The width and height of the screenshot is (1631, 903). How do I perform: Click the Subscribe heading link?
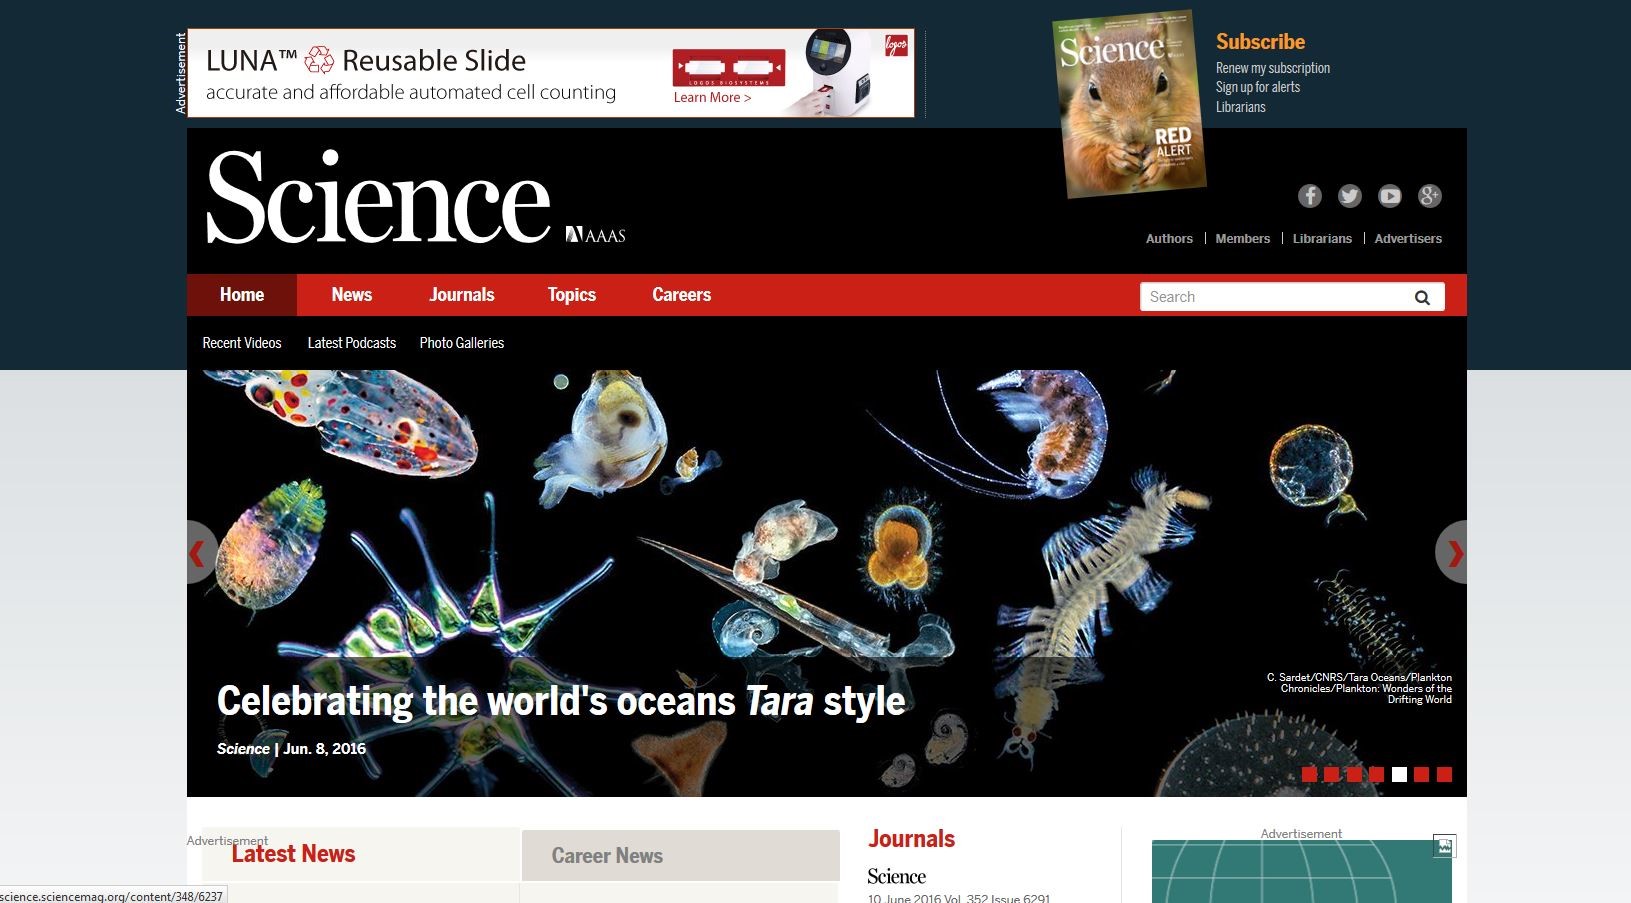(1260, 42)
